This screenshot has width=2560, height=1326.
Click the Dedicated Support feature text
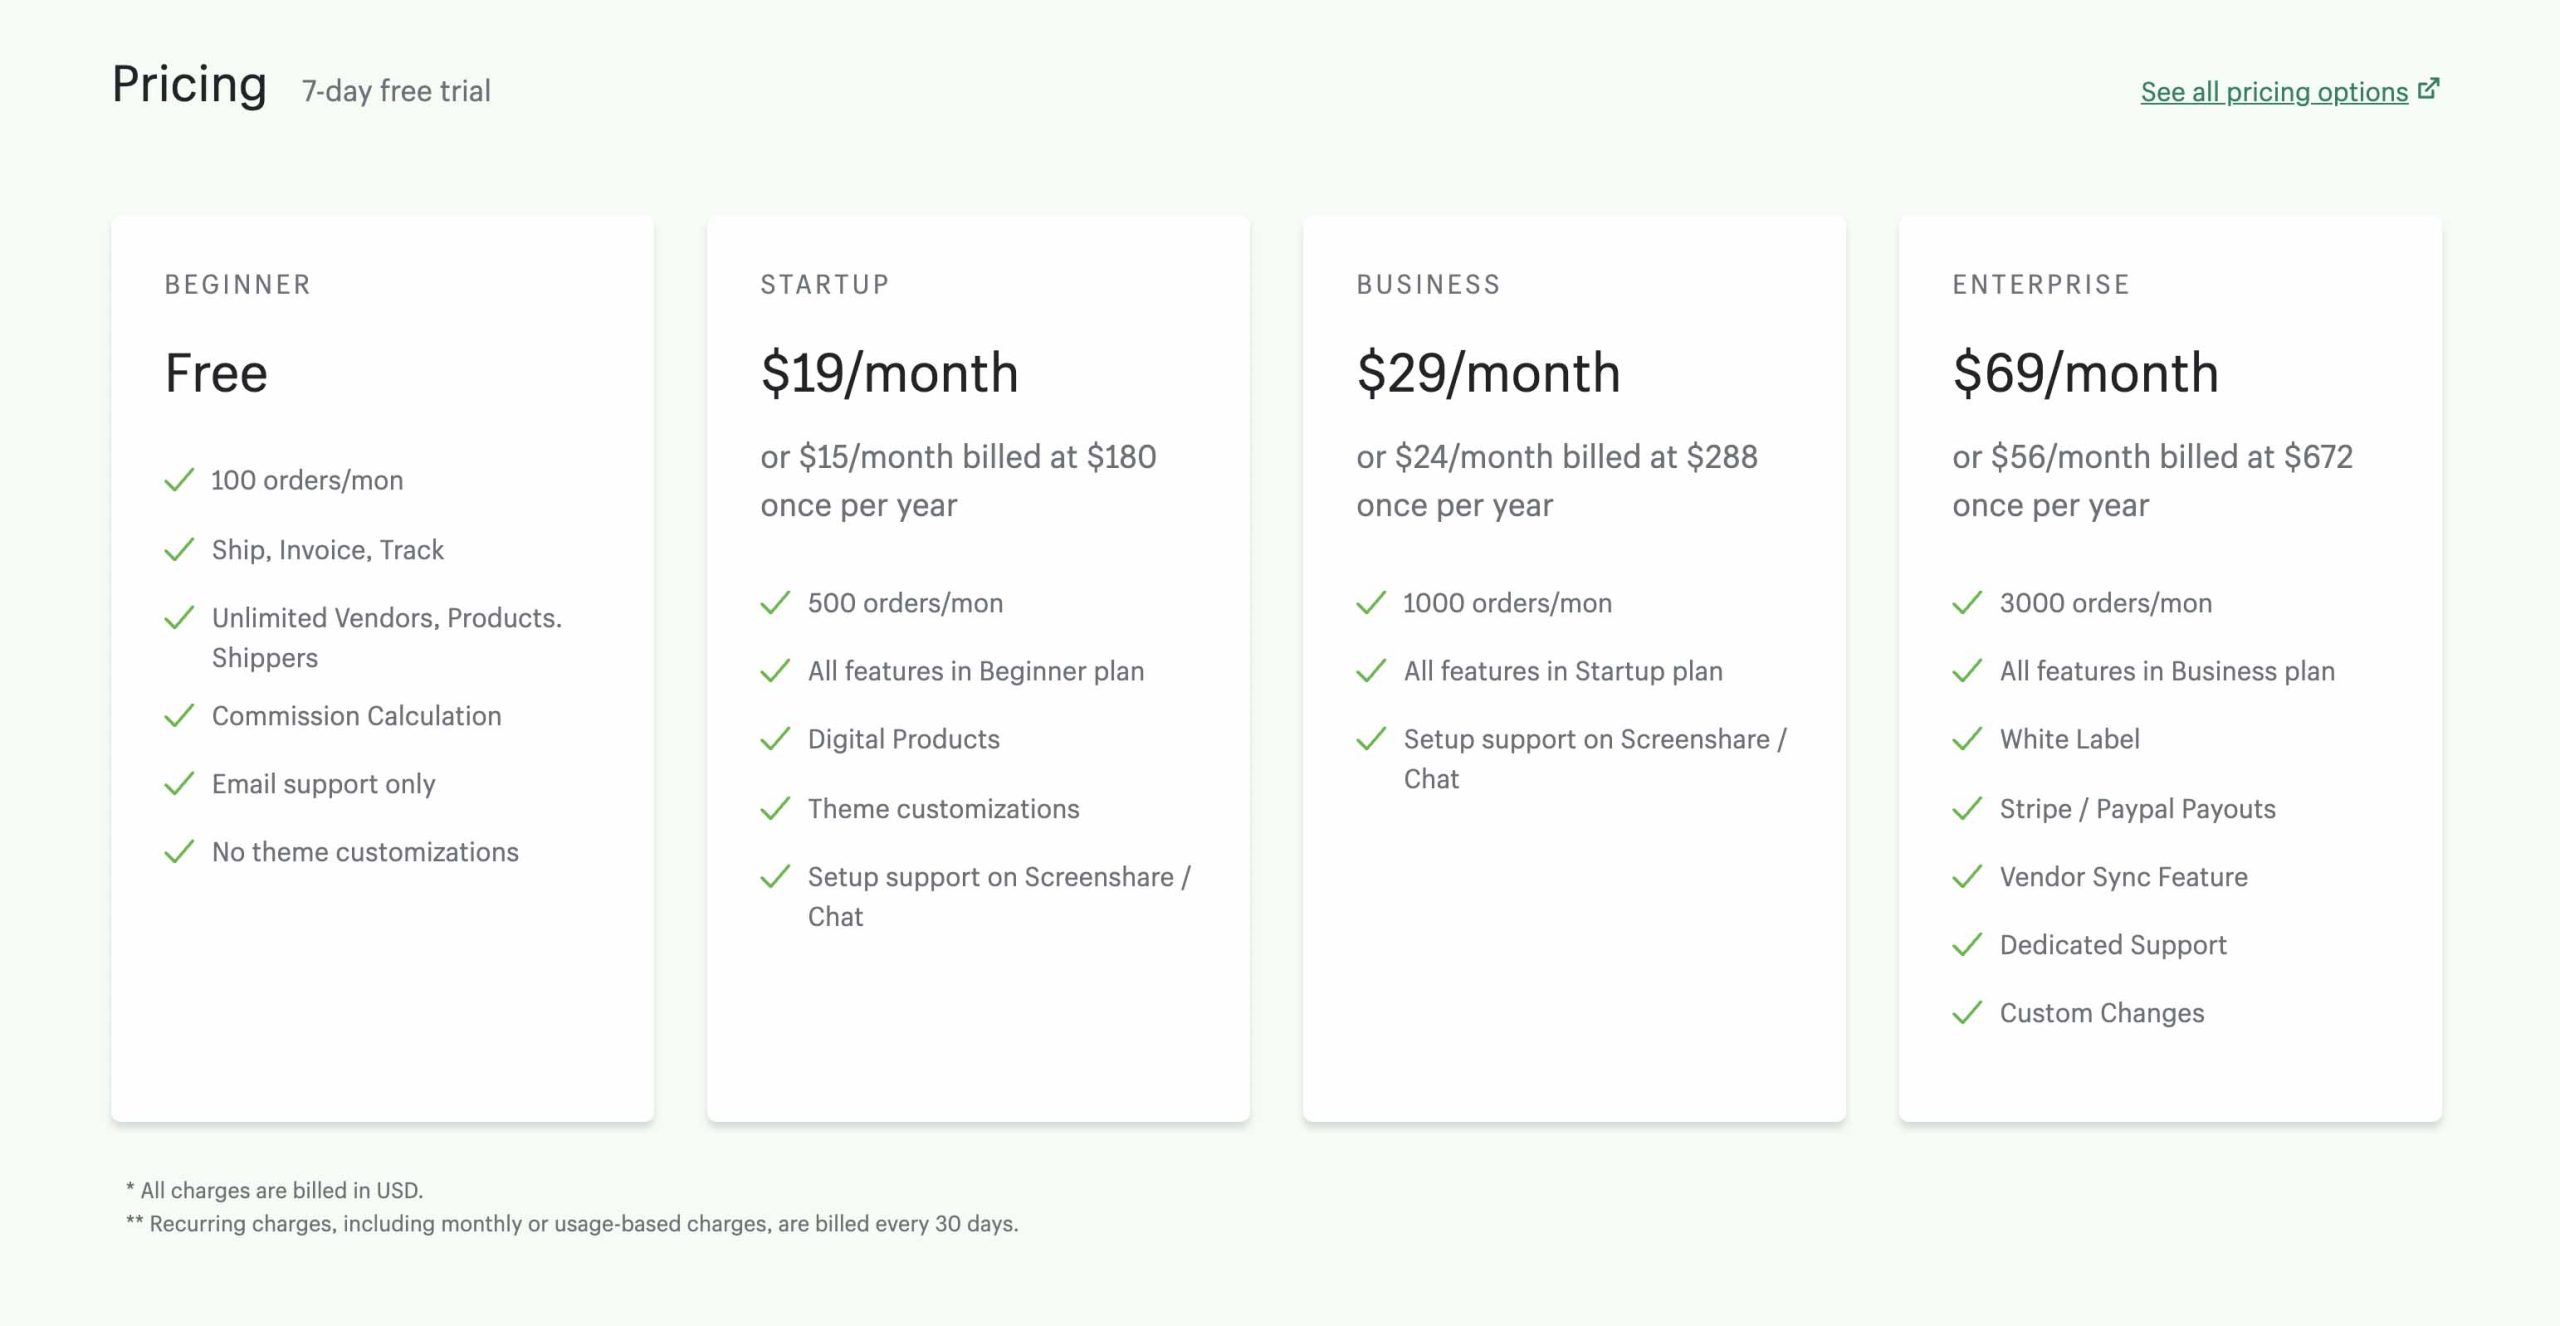pos(2113,945)
